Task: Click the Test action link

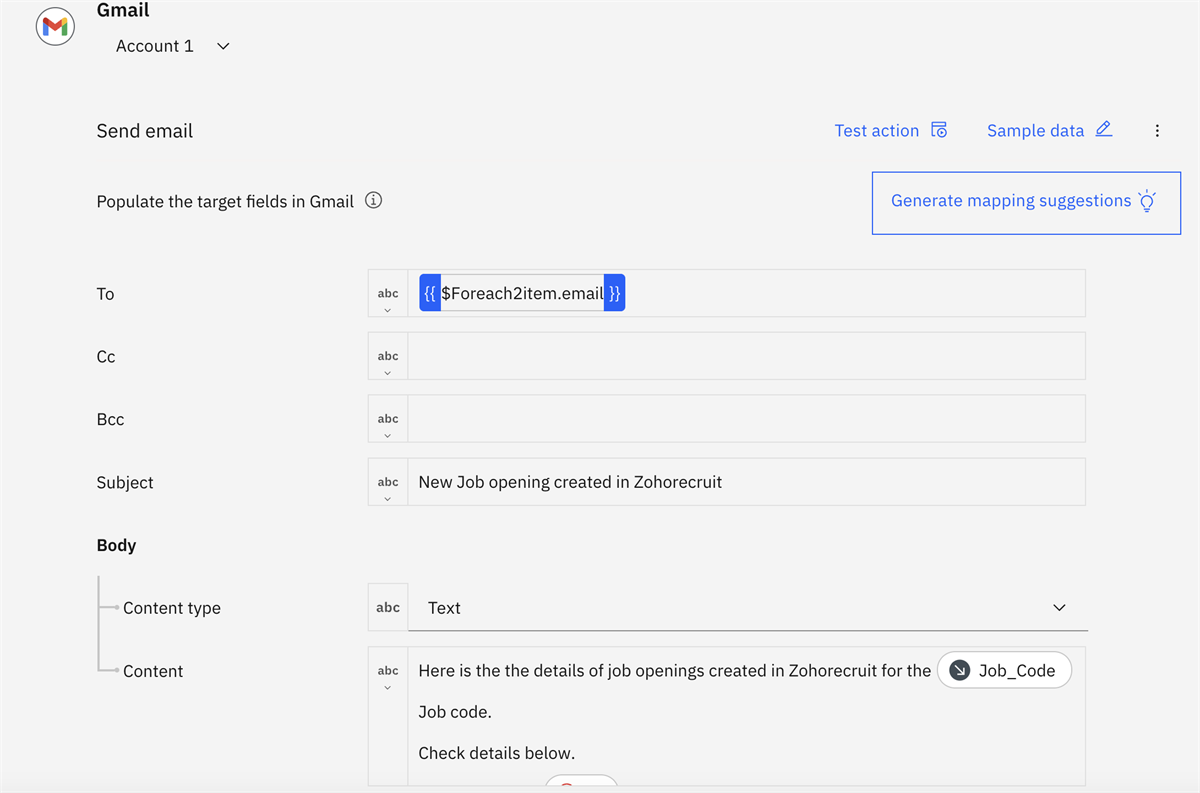Action: click(x=877, y=130)
